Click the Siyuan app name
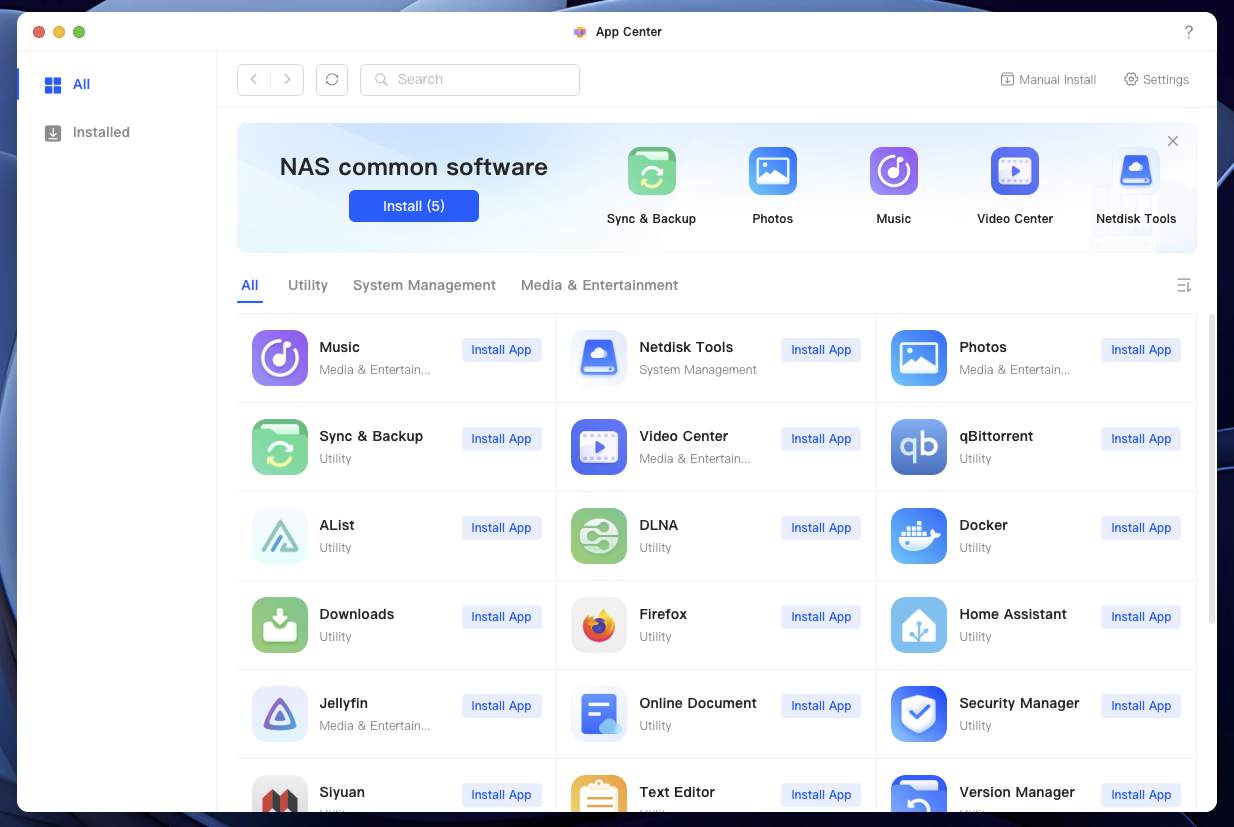Screen dimensions: 1234x827 click(x=342, y=792)
